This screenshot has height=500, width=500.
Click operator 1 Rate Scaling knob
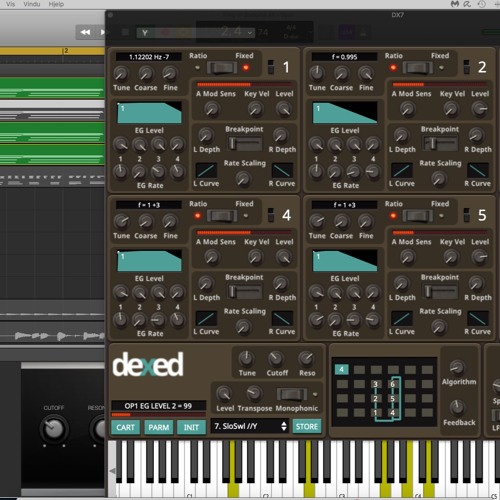[x=243, y=179]
